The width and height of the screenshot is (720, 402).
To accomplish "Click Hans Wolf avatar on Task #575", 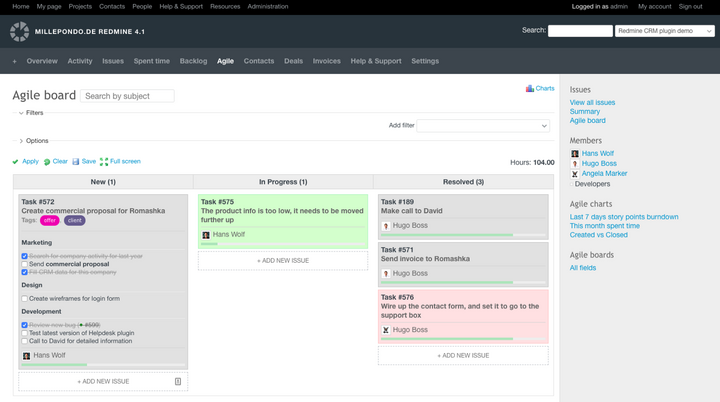I will pyautogui.click(x=206, y=235).
